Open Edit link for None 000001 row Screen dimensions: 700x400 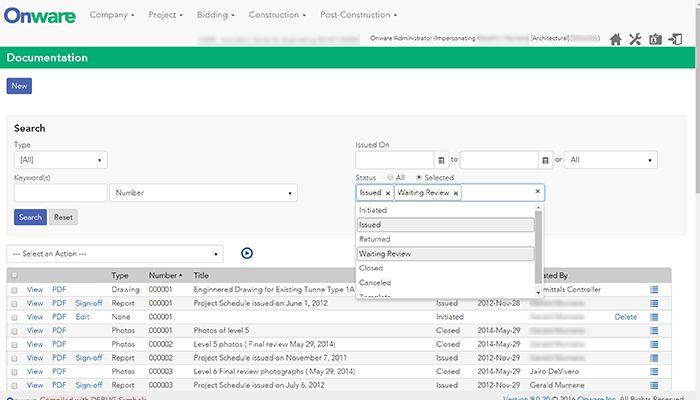click(83, 317)
